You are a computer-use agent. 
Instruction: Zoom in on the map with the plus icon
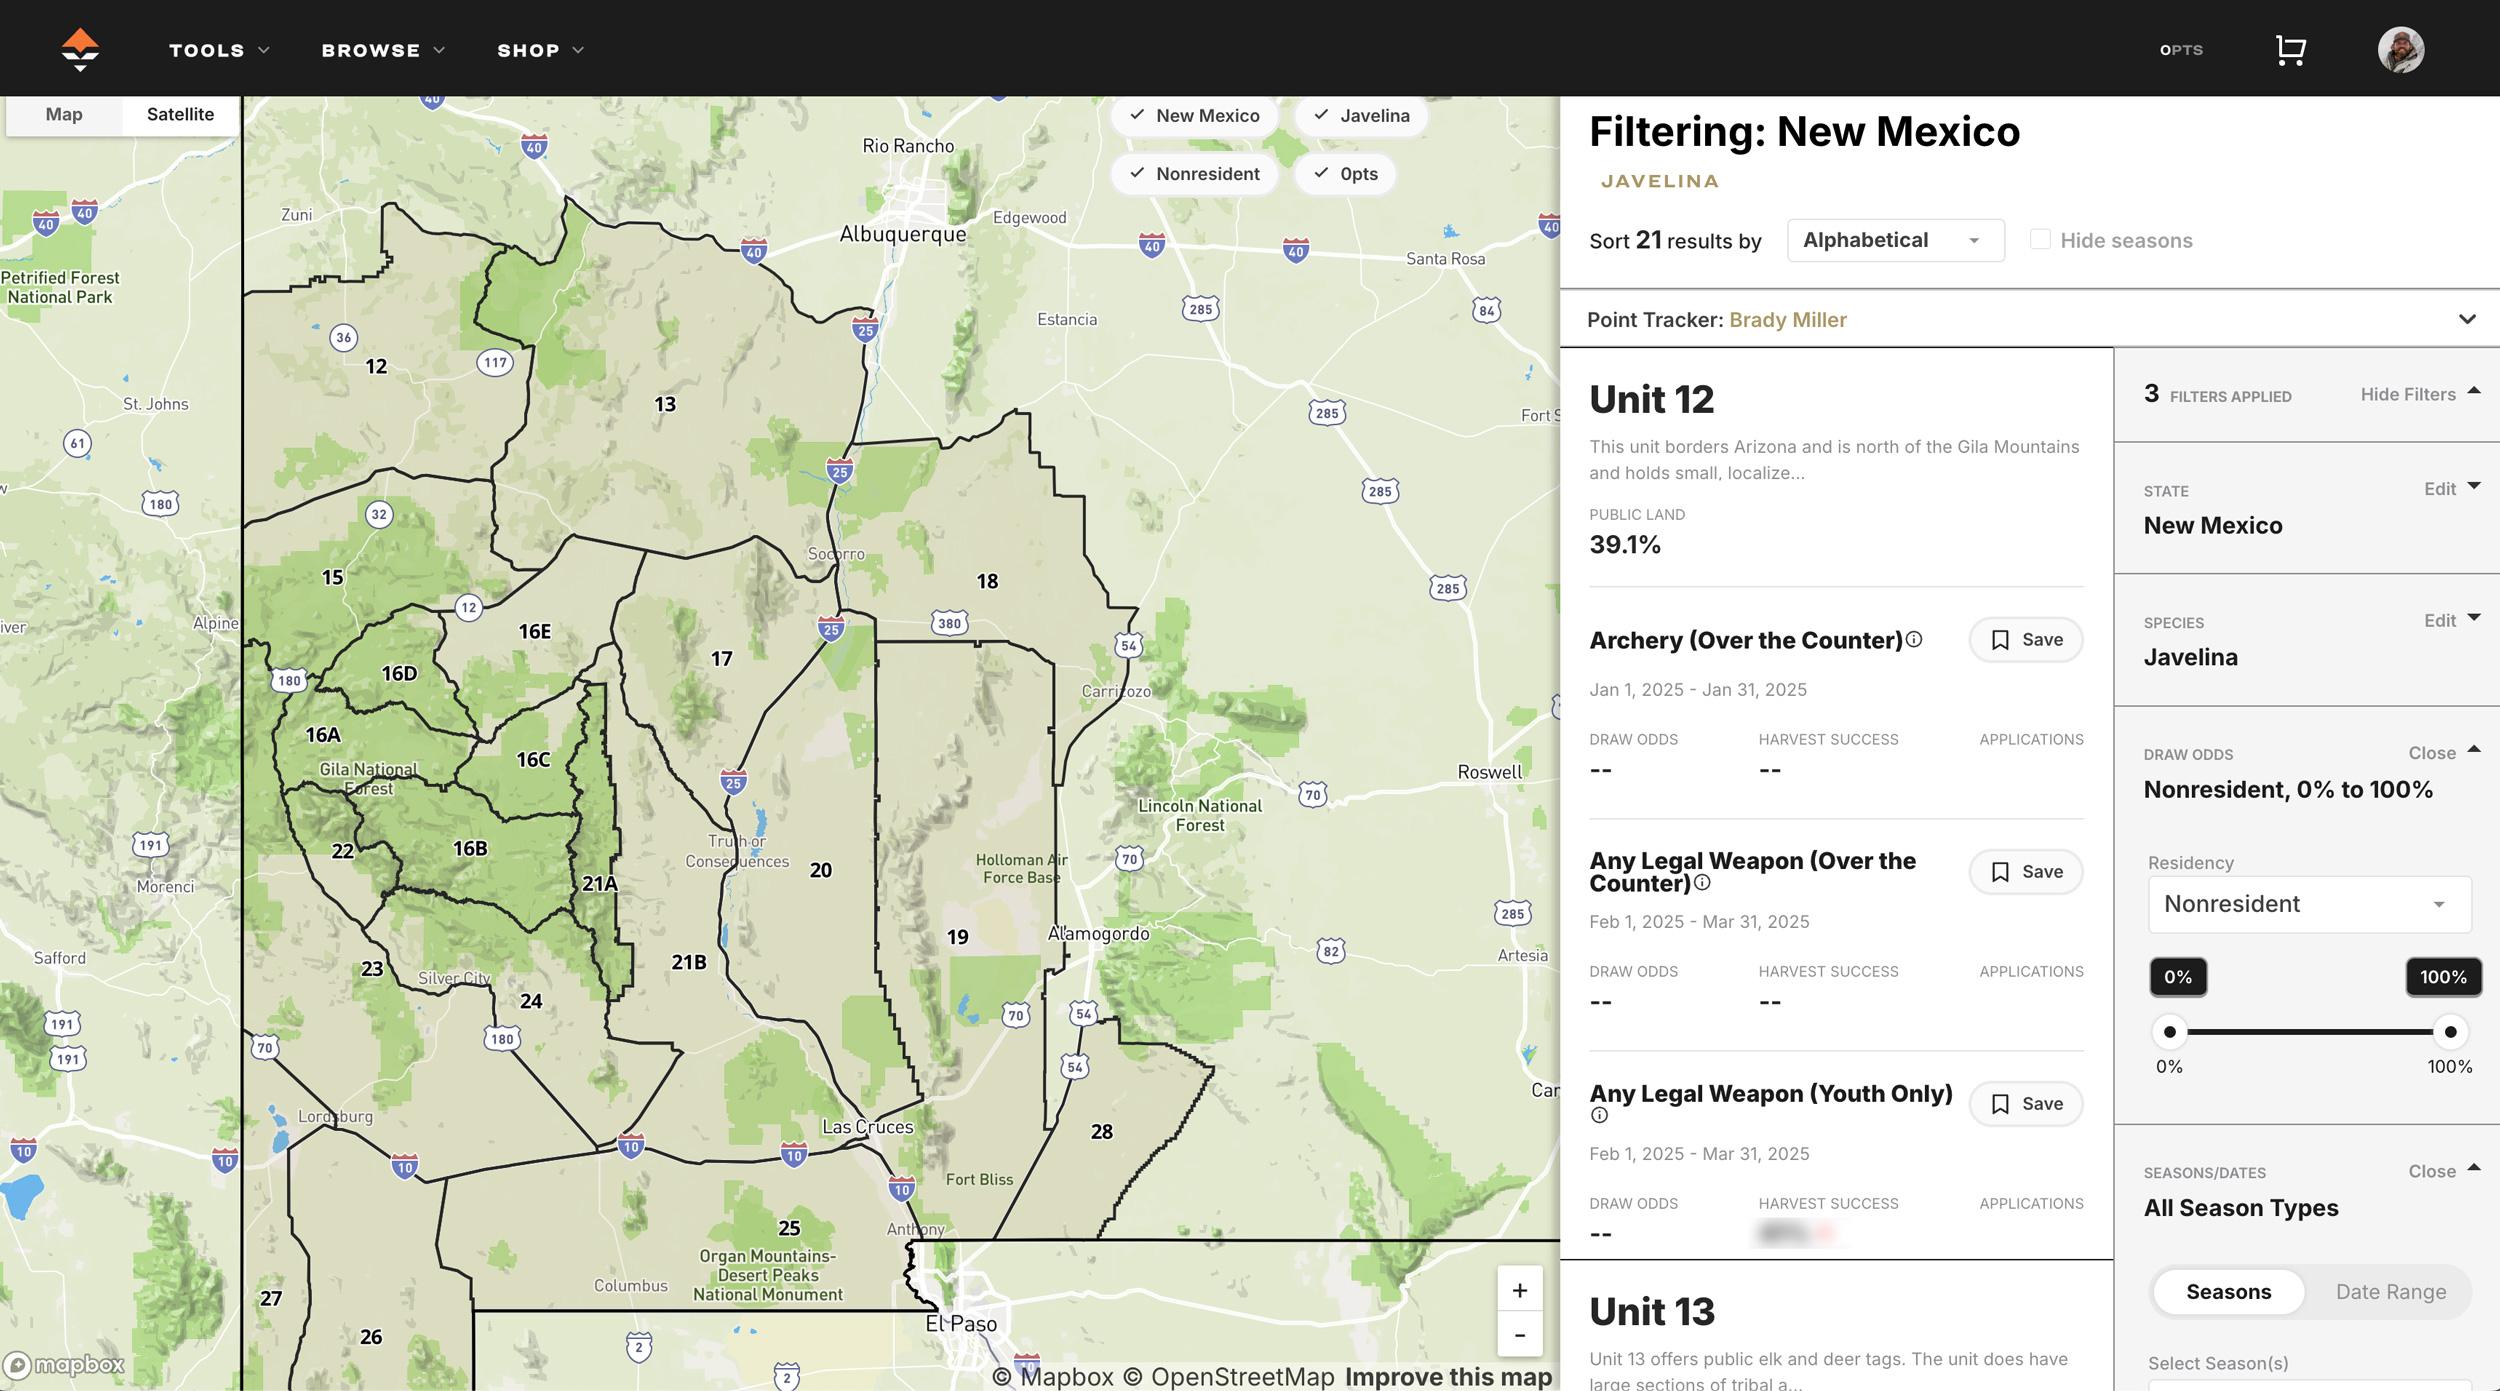[x=1519, y=1290]
